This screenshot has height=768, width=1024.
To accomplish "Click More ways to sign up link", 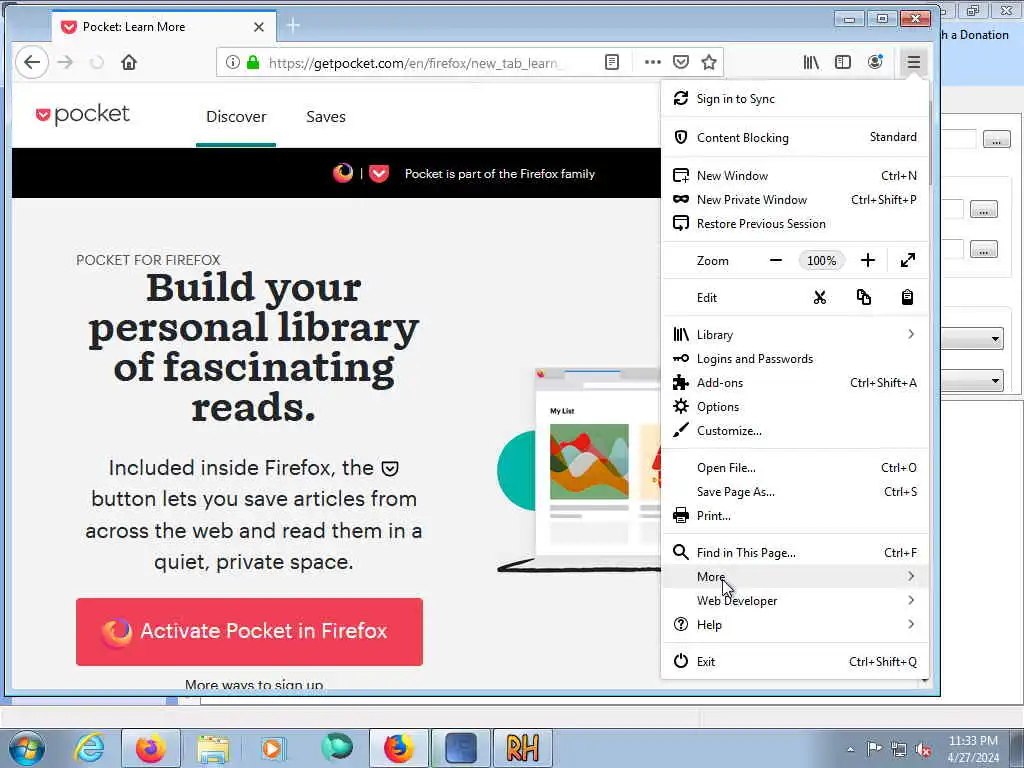I will [254, 684].
